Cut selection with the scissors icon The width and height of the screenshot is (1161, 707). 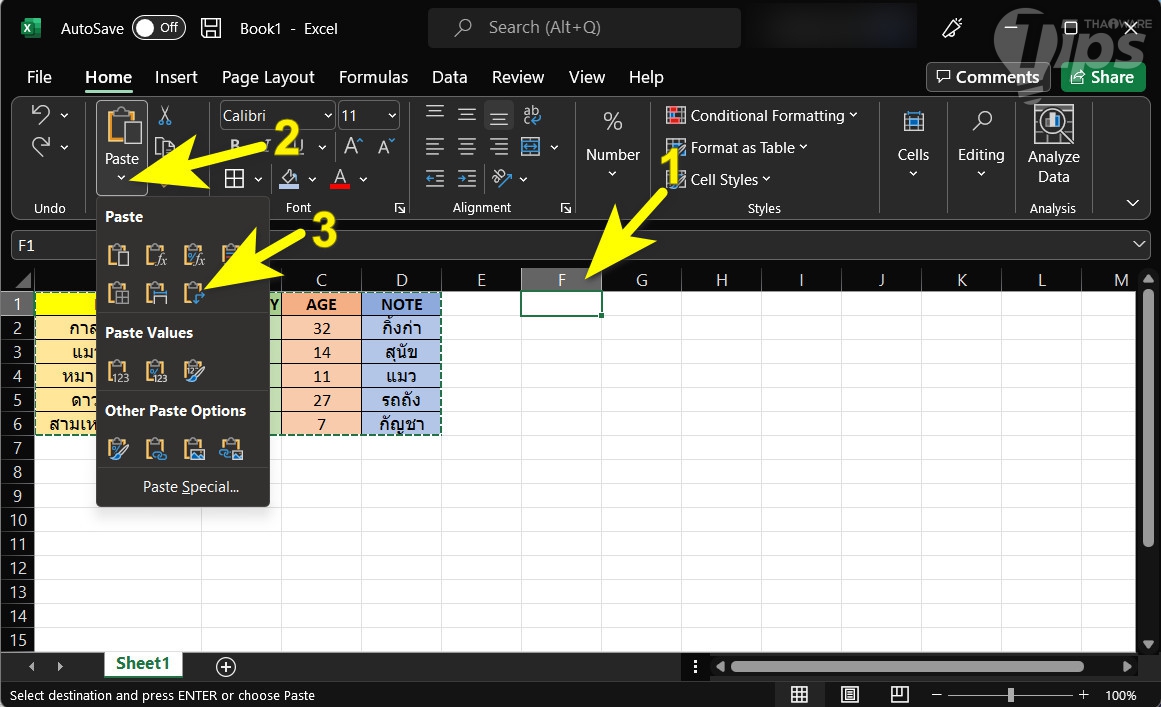click(164, 115)
